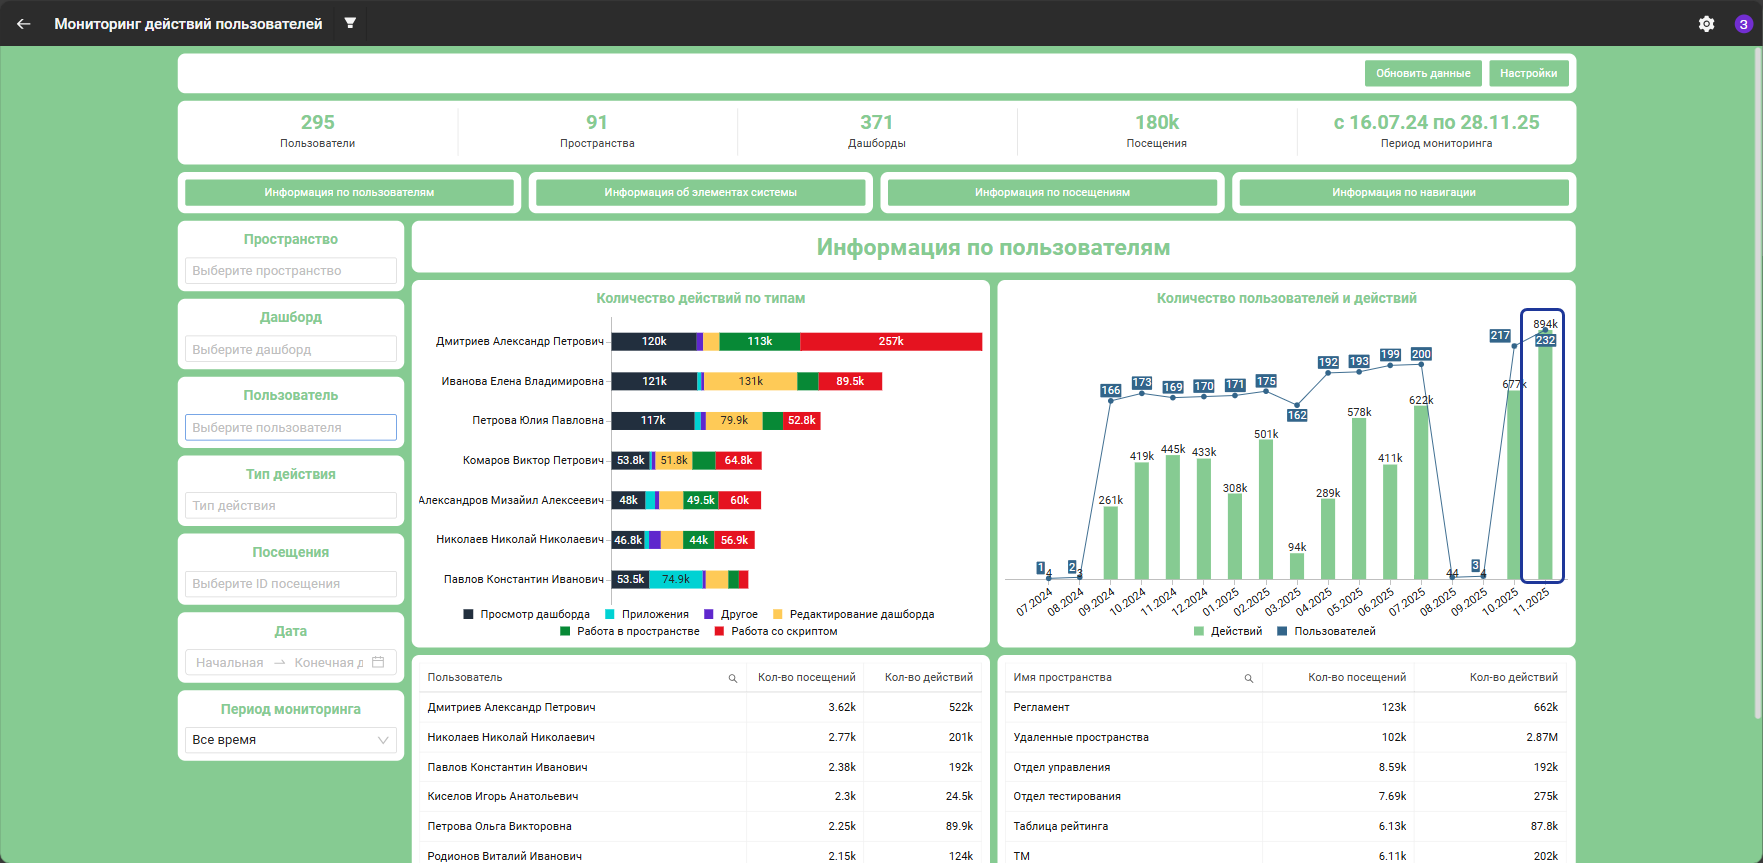Click the Обновить данные button
Viewport: 1763px width, 863px height.
coord(1423,73)
